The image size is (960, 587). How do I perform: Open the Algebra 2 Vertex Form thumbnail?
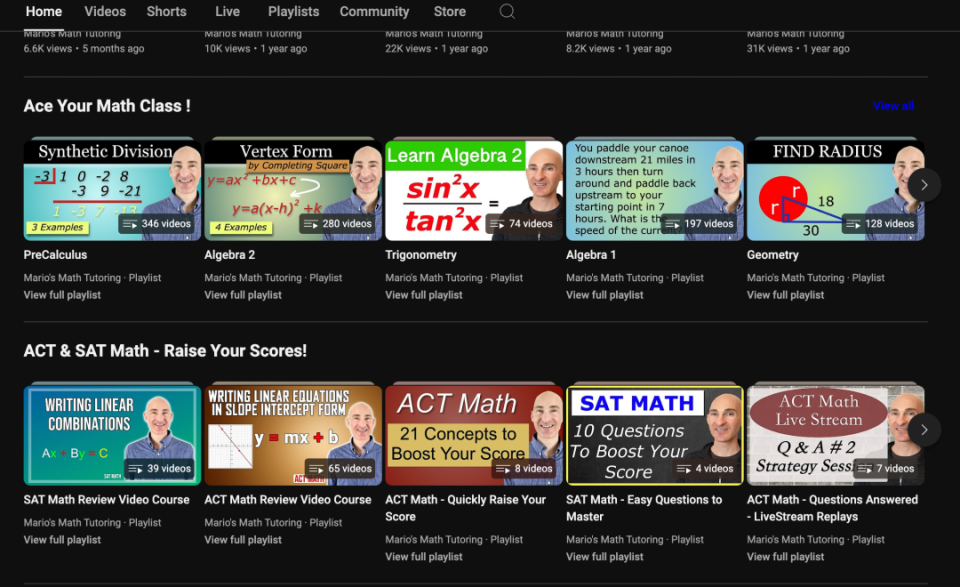coord(293,190)
